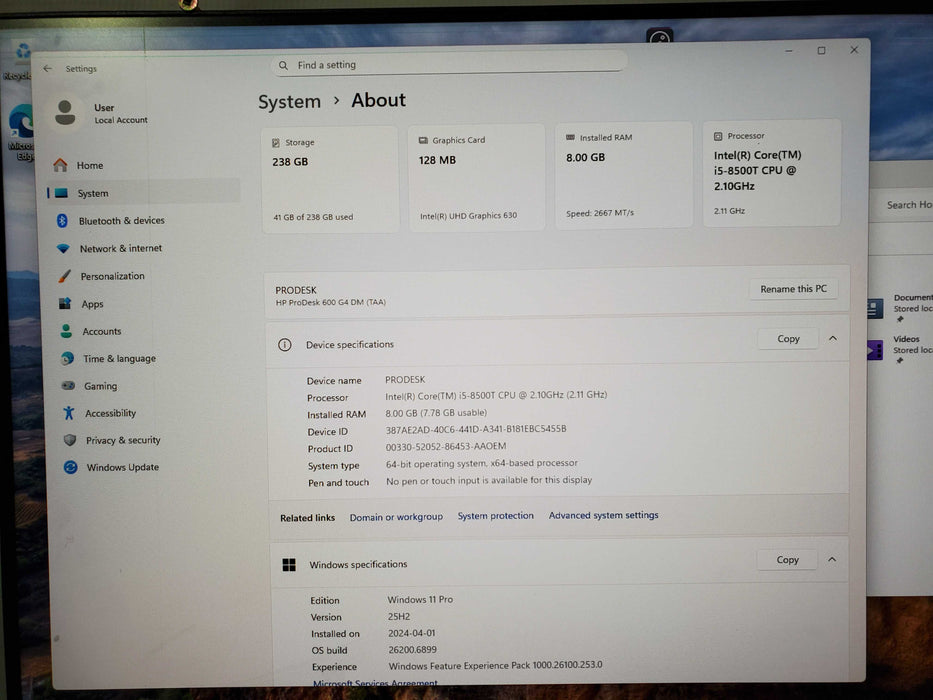The height and width of the screenshot is (700, 933).
Task: Click the Bluetooth icon in sidebar
Action: [x=62, y=221]
